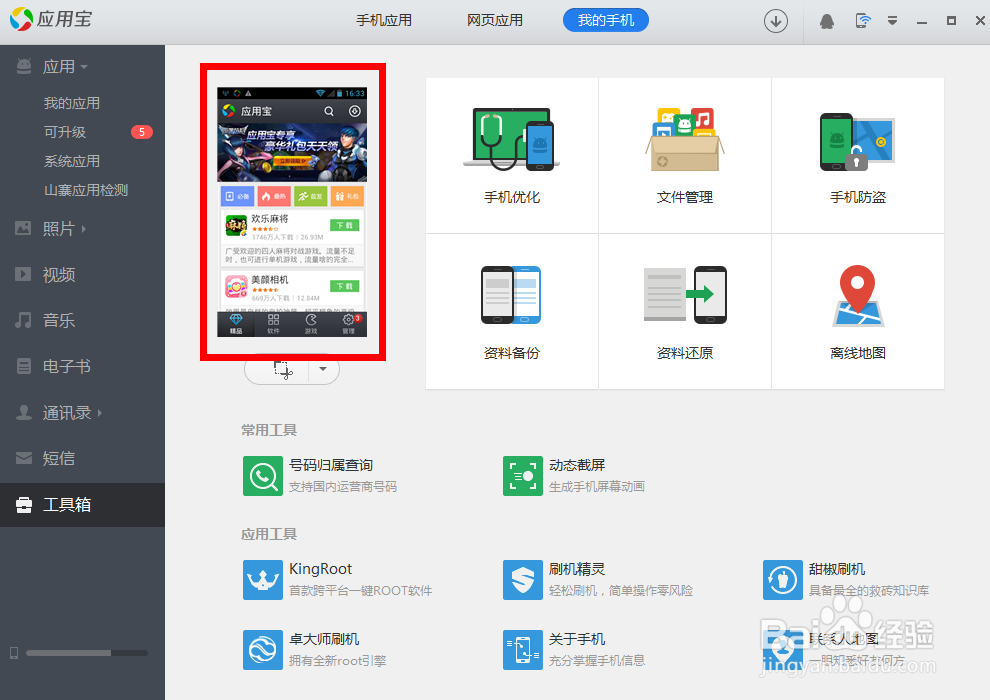Viewport: 990px width, 700px height.
Task: Select the 我的手机 tab
Action: click(605, 20)
